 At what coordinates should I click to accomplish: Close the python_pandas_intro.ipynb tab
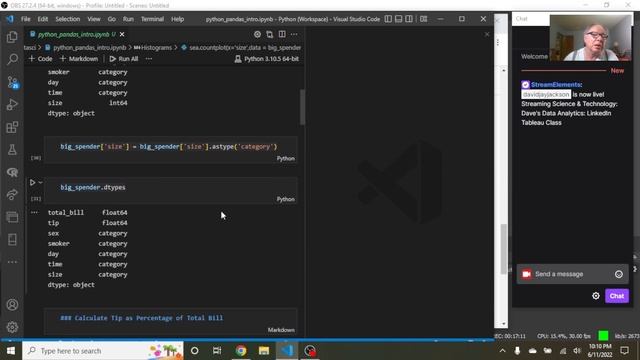coord(122,34)
